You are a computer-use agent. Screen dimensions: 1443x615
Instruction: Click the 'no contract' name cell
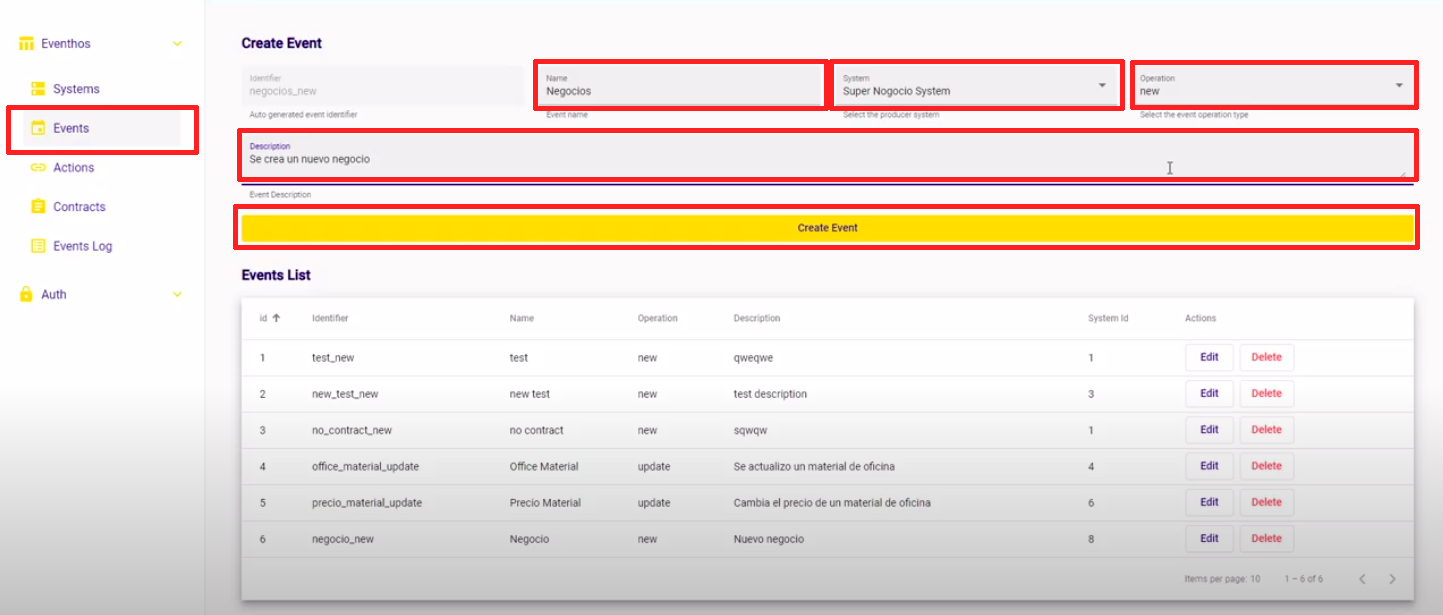click(x=537, y=430)
